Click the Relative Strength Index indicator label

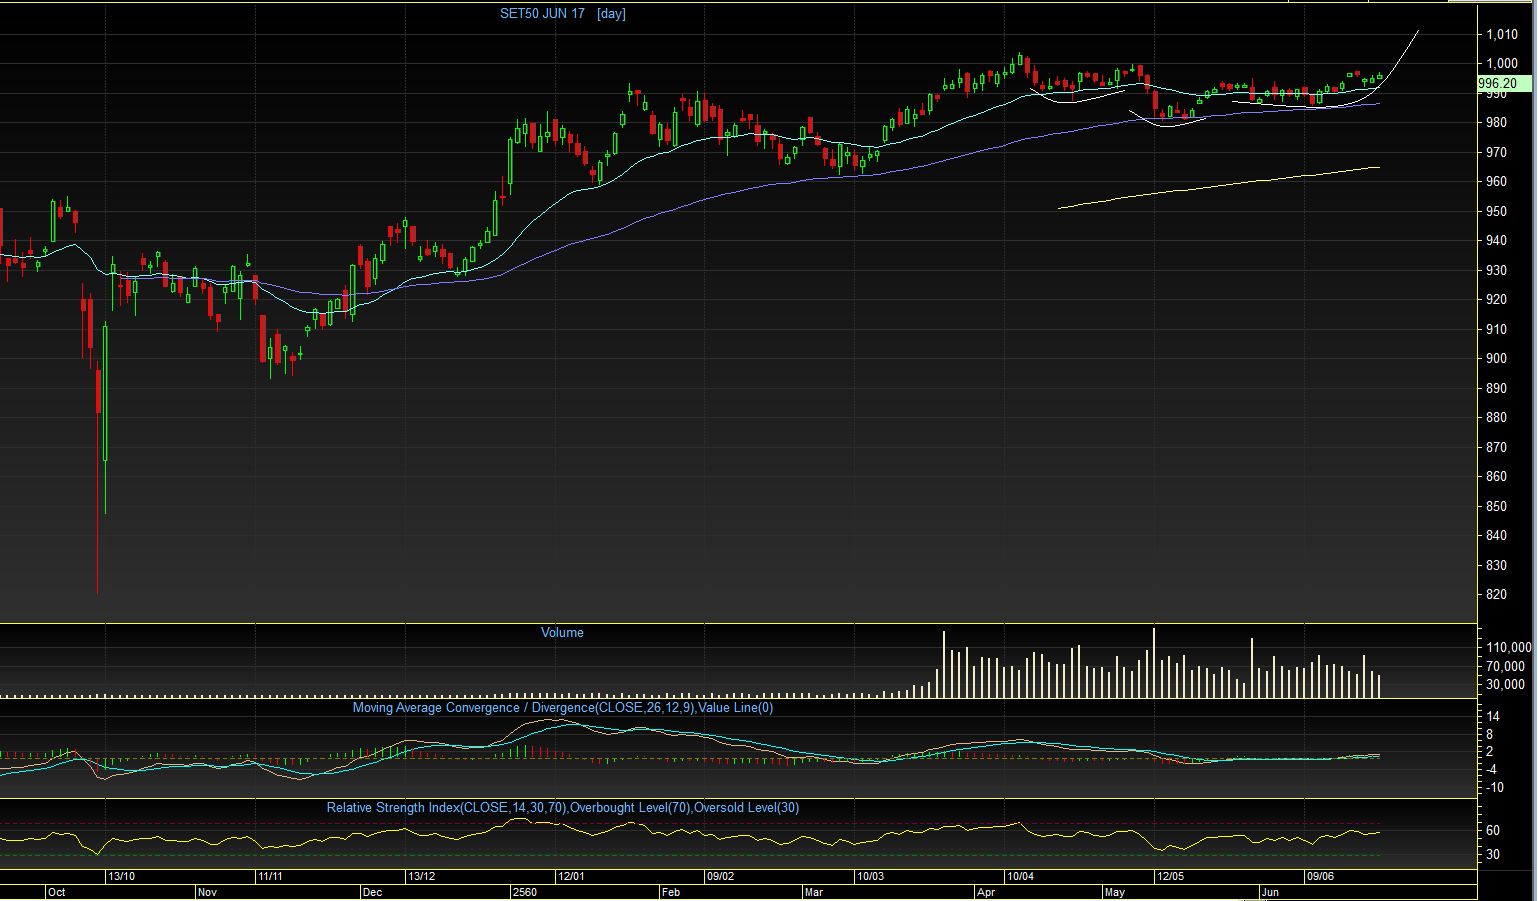pyautogui.click(x=563, y=807)
